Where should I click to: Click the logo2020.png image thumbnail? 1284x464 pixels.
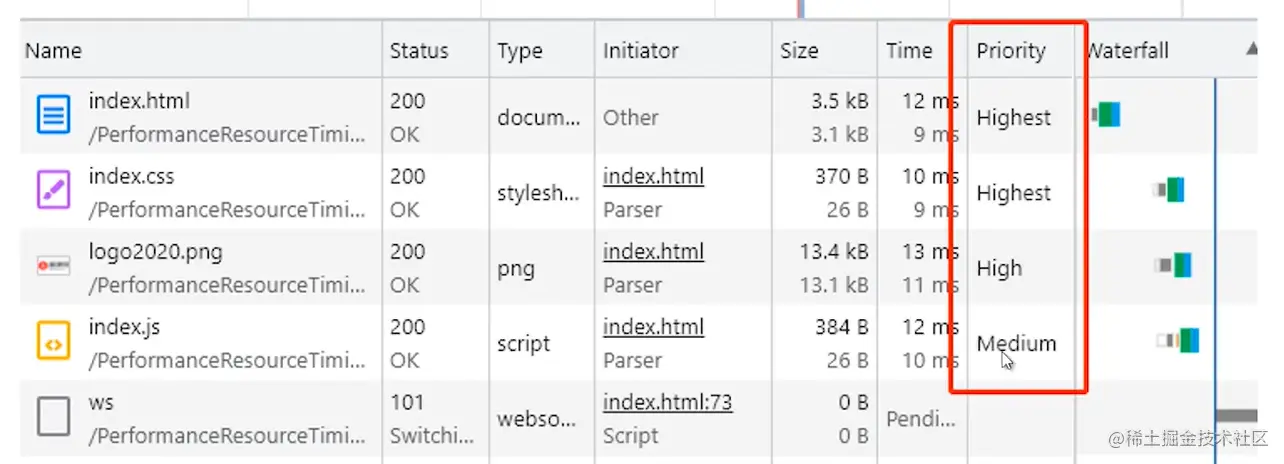click(53, 266)
